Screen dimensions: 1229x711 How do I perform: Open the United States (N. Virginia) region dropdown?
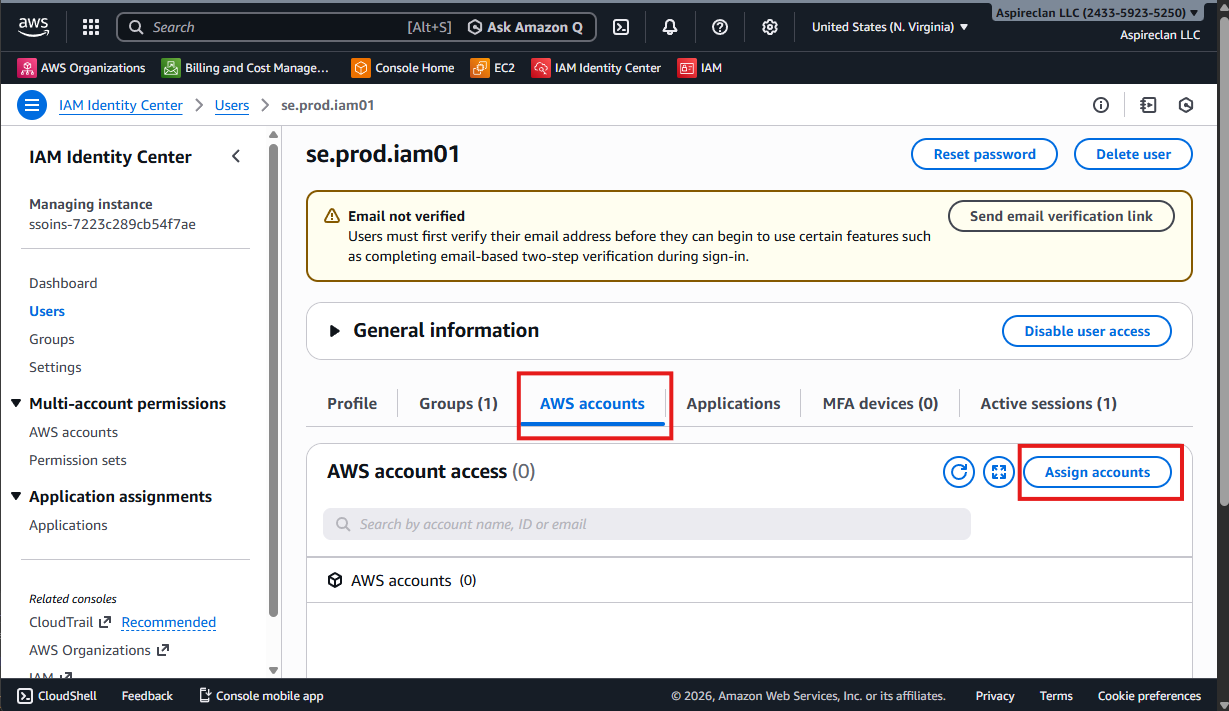(x=890, y=27)
